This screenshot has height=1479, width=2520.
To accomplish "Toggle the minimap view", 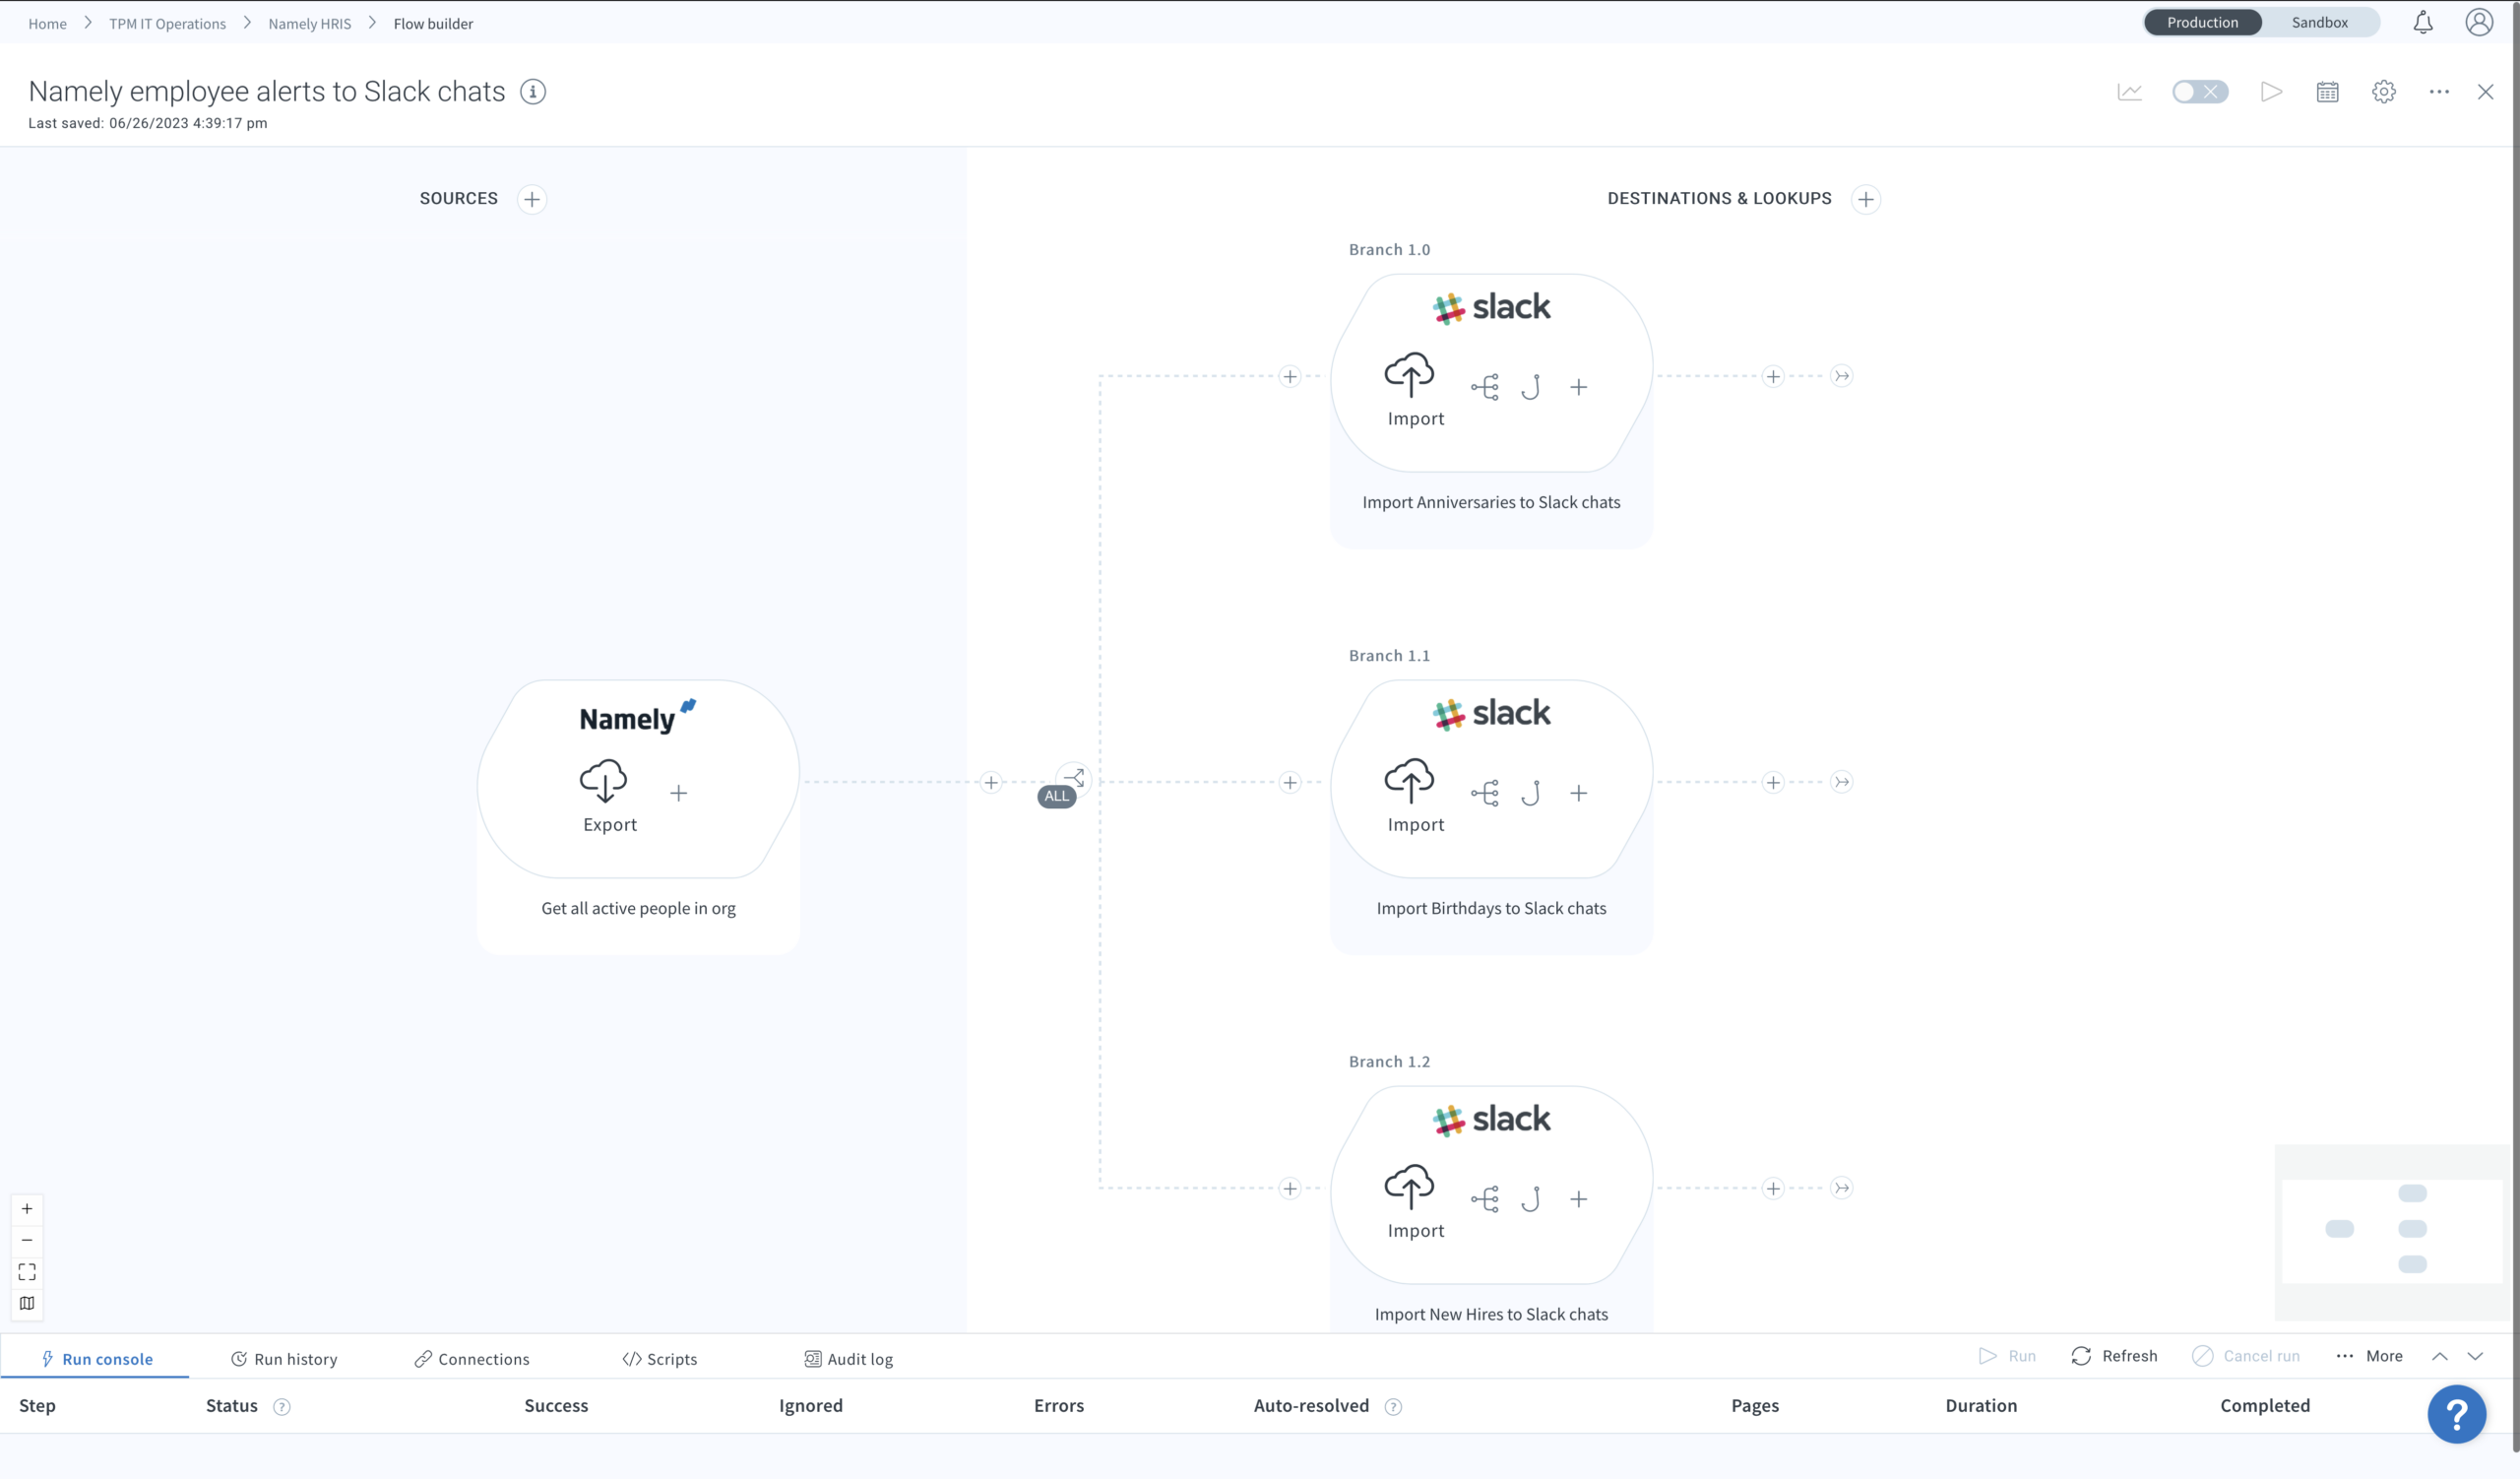I will pyautogui.click(x=27, y=1303).
